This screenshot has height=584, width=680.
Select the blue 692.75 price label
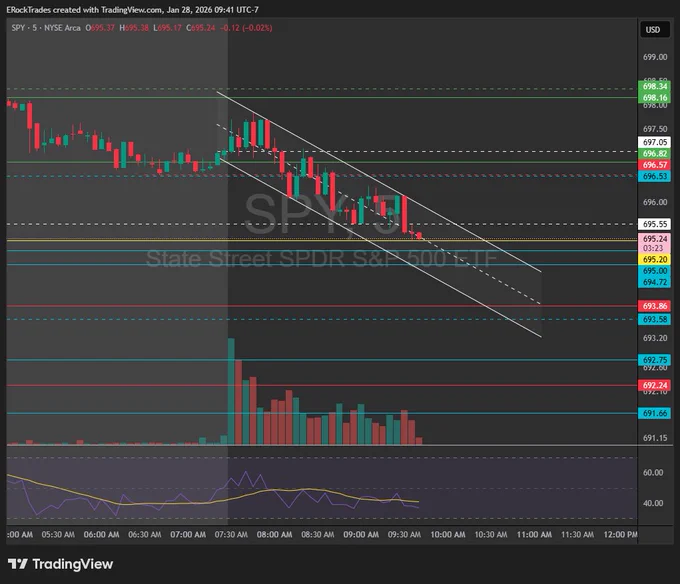(654, 360)
